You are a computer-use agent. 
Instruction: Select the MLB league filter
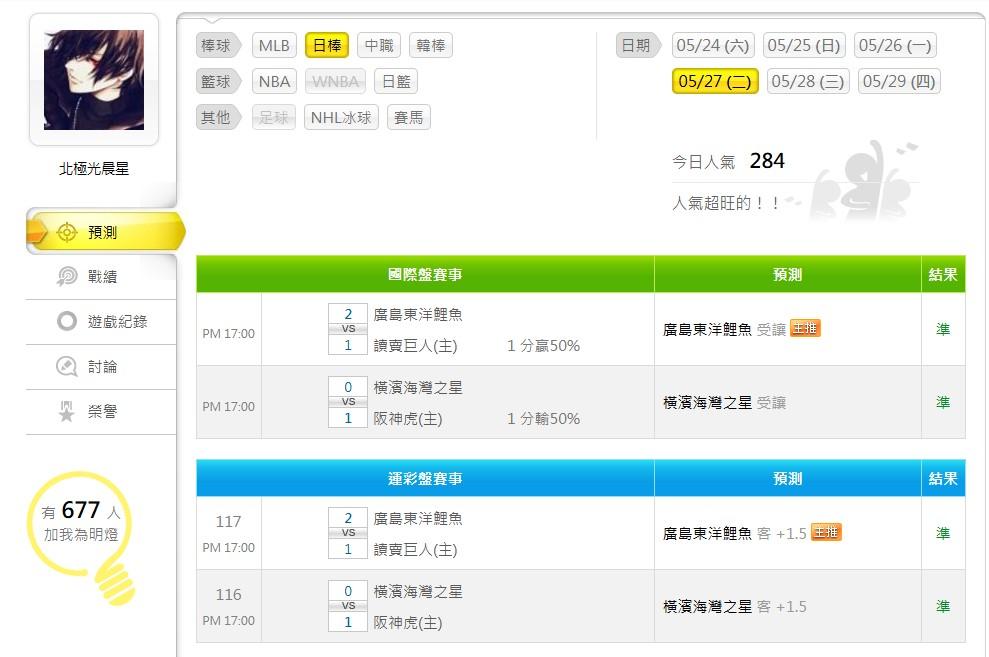click(274, 45)
